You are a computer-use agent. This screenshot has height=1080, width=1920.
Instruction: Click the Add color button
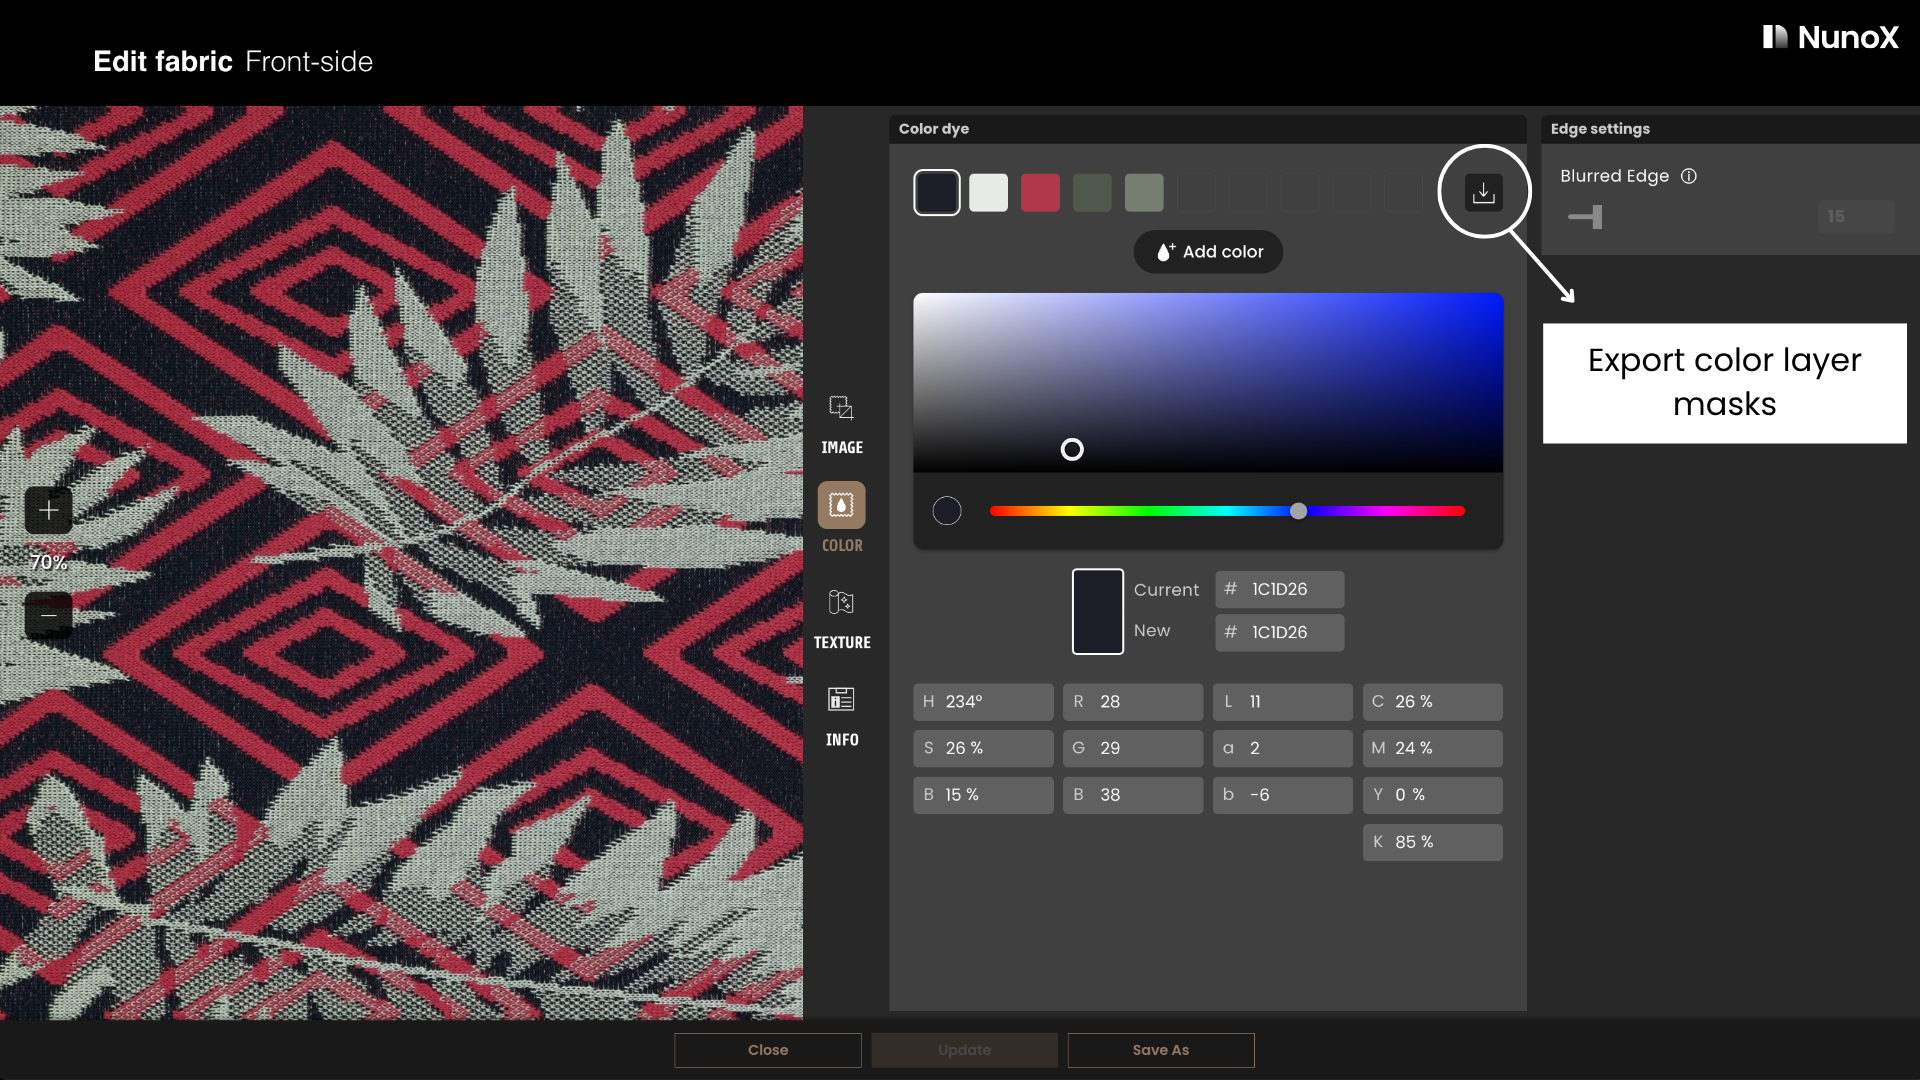1208,252
